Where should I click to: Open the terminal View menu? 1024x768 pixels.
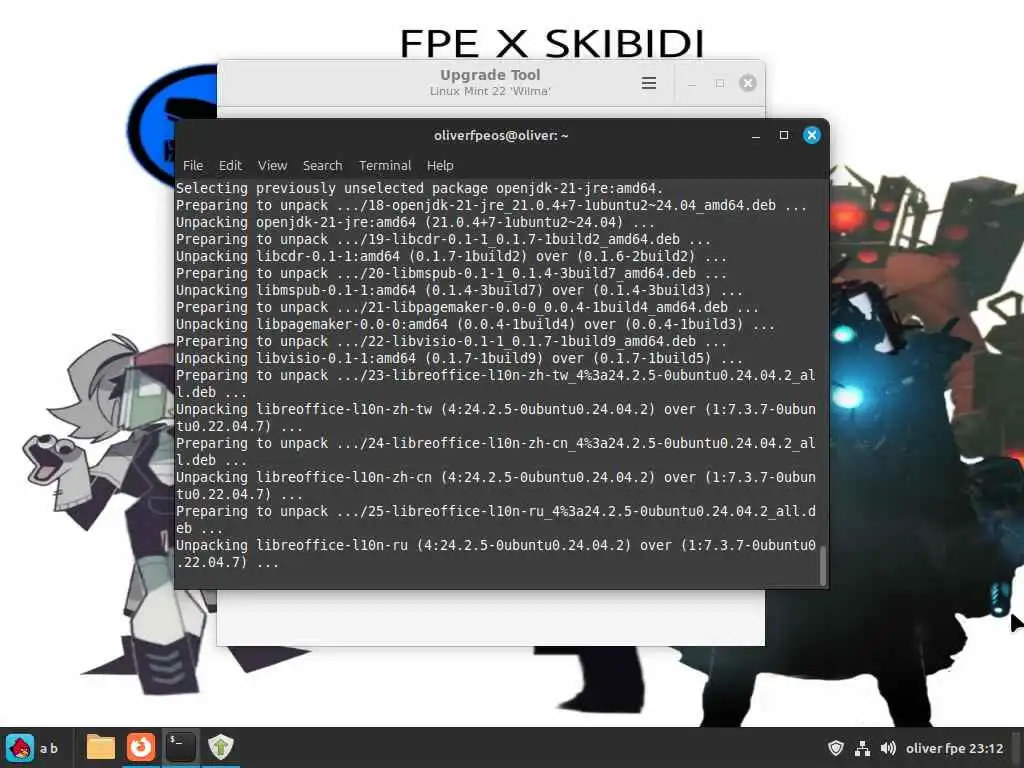tap(272, 166)
